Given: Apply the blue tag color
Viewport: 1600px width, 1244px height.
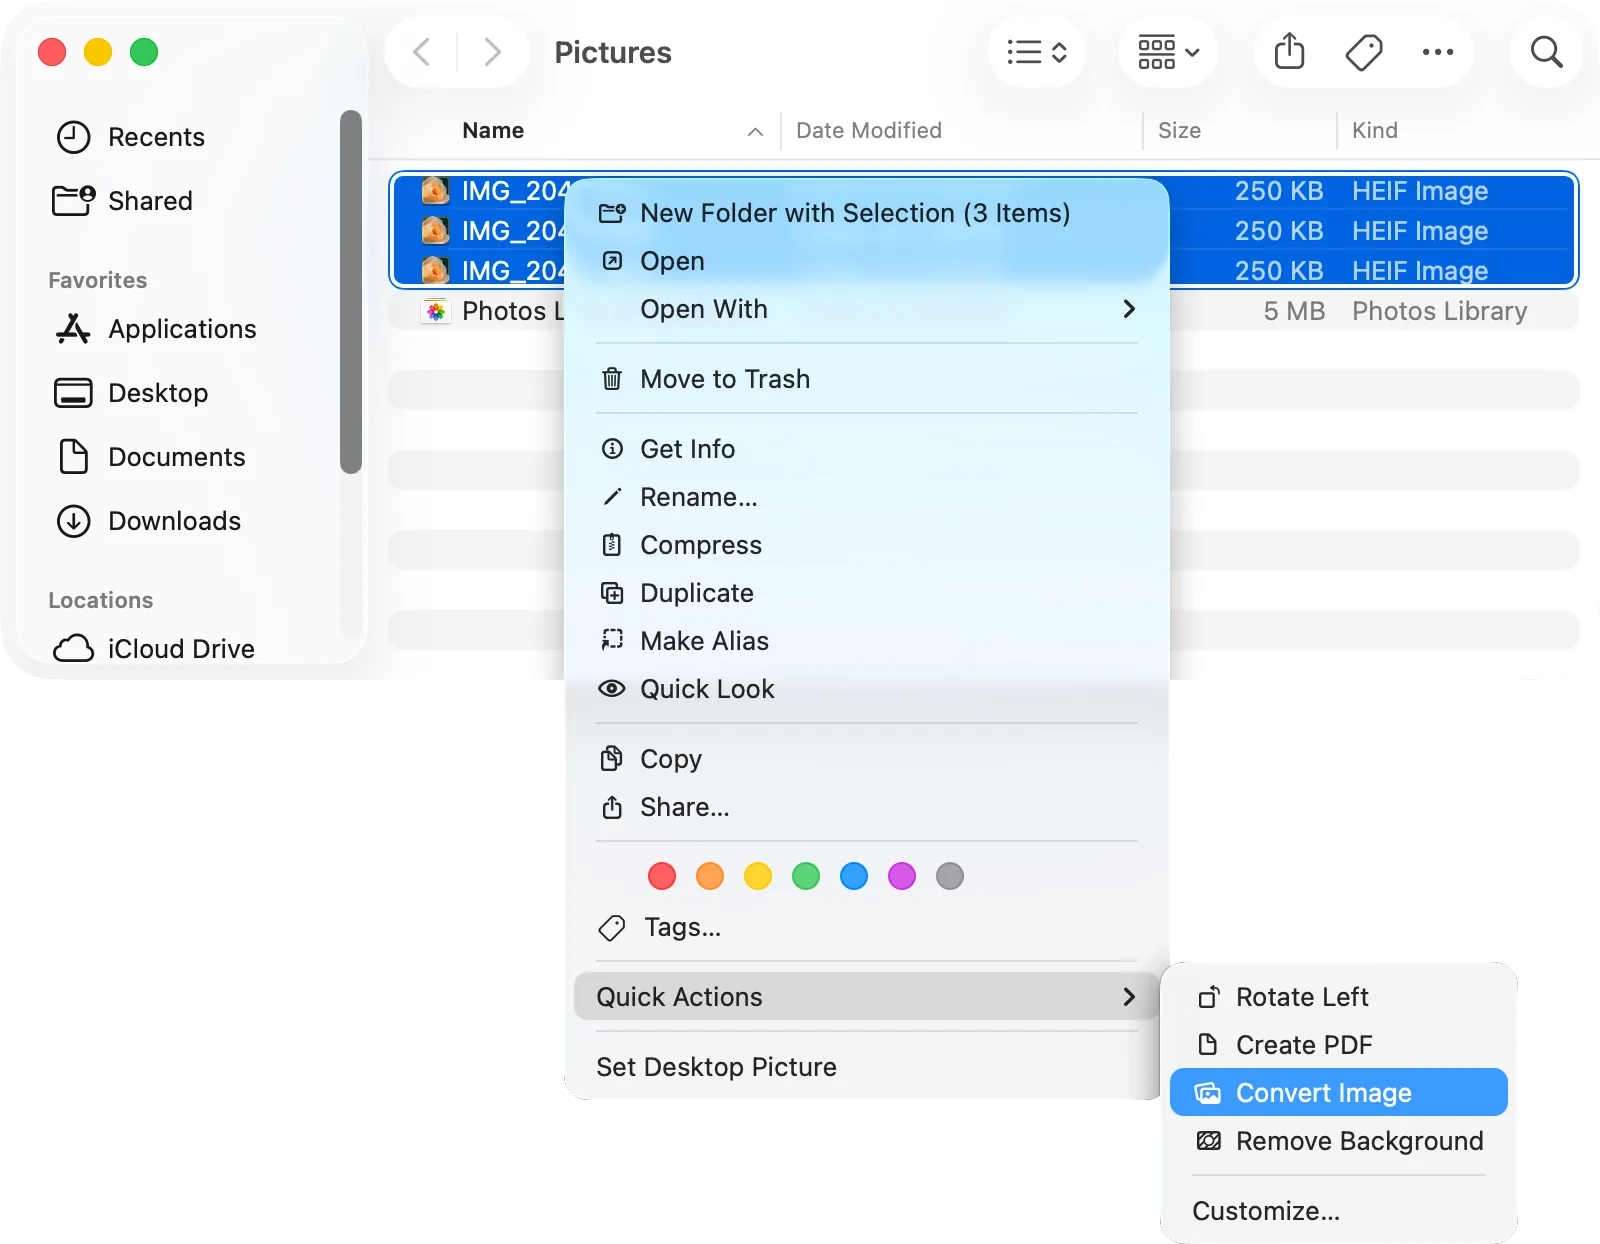Looking at the screenshot, I should [x=854, y=876].
